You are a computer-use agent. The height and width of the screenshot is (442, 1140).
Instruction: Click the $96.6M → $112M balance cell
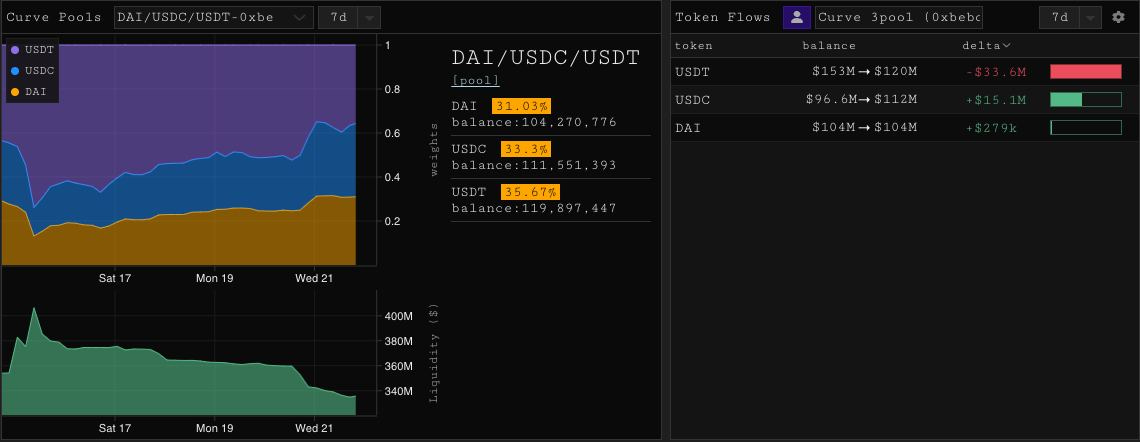tap(862, 100)
